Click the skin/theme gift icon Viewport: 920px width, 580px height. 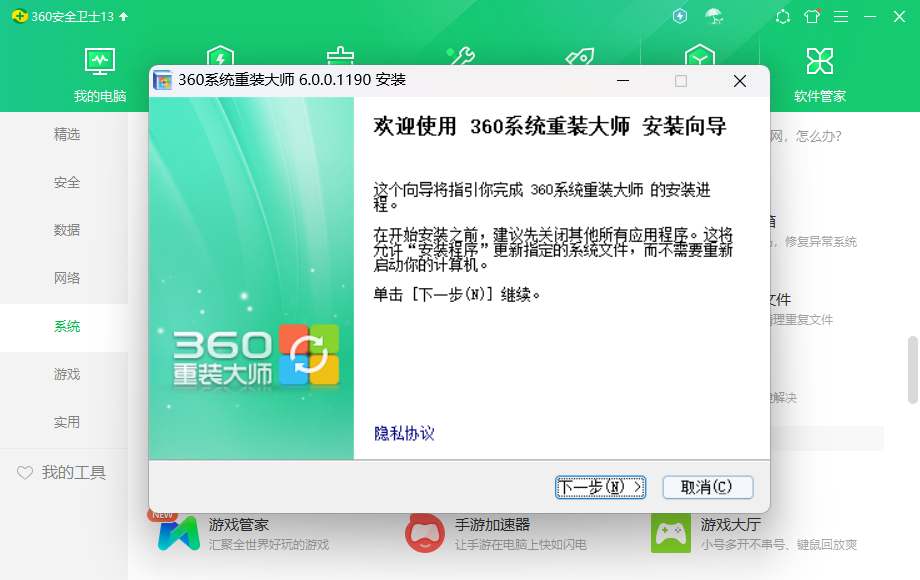pyautogui.click(x=812, y=16)
